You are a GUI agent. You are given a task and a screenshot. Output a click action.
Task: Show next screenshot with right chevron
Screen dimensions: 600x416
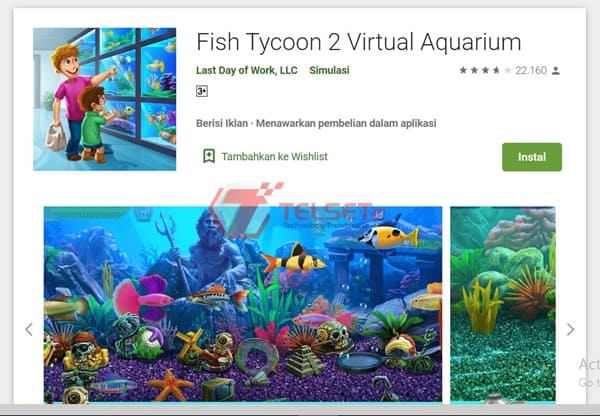tap(570, 329)
